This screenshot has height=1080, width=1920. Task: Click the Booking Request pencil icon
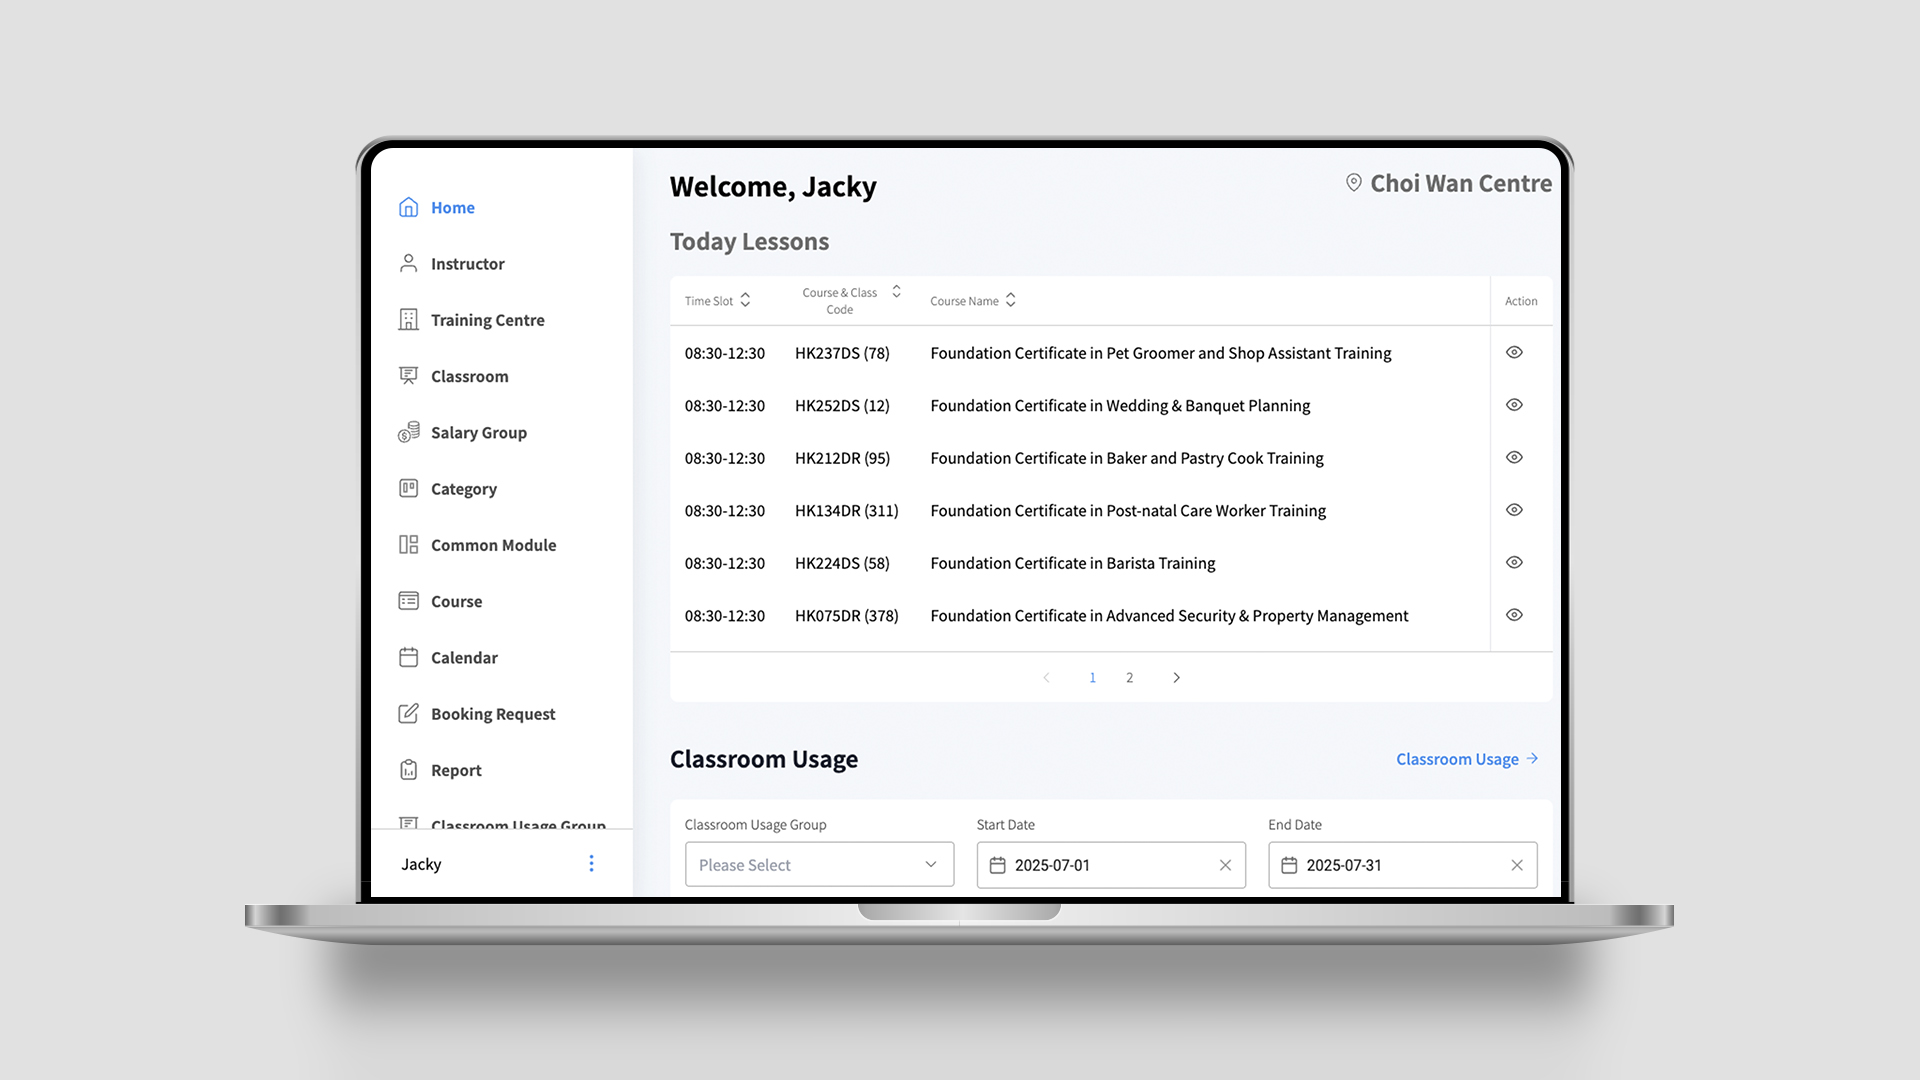tap(408, 713)
